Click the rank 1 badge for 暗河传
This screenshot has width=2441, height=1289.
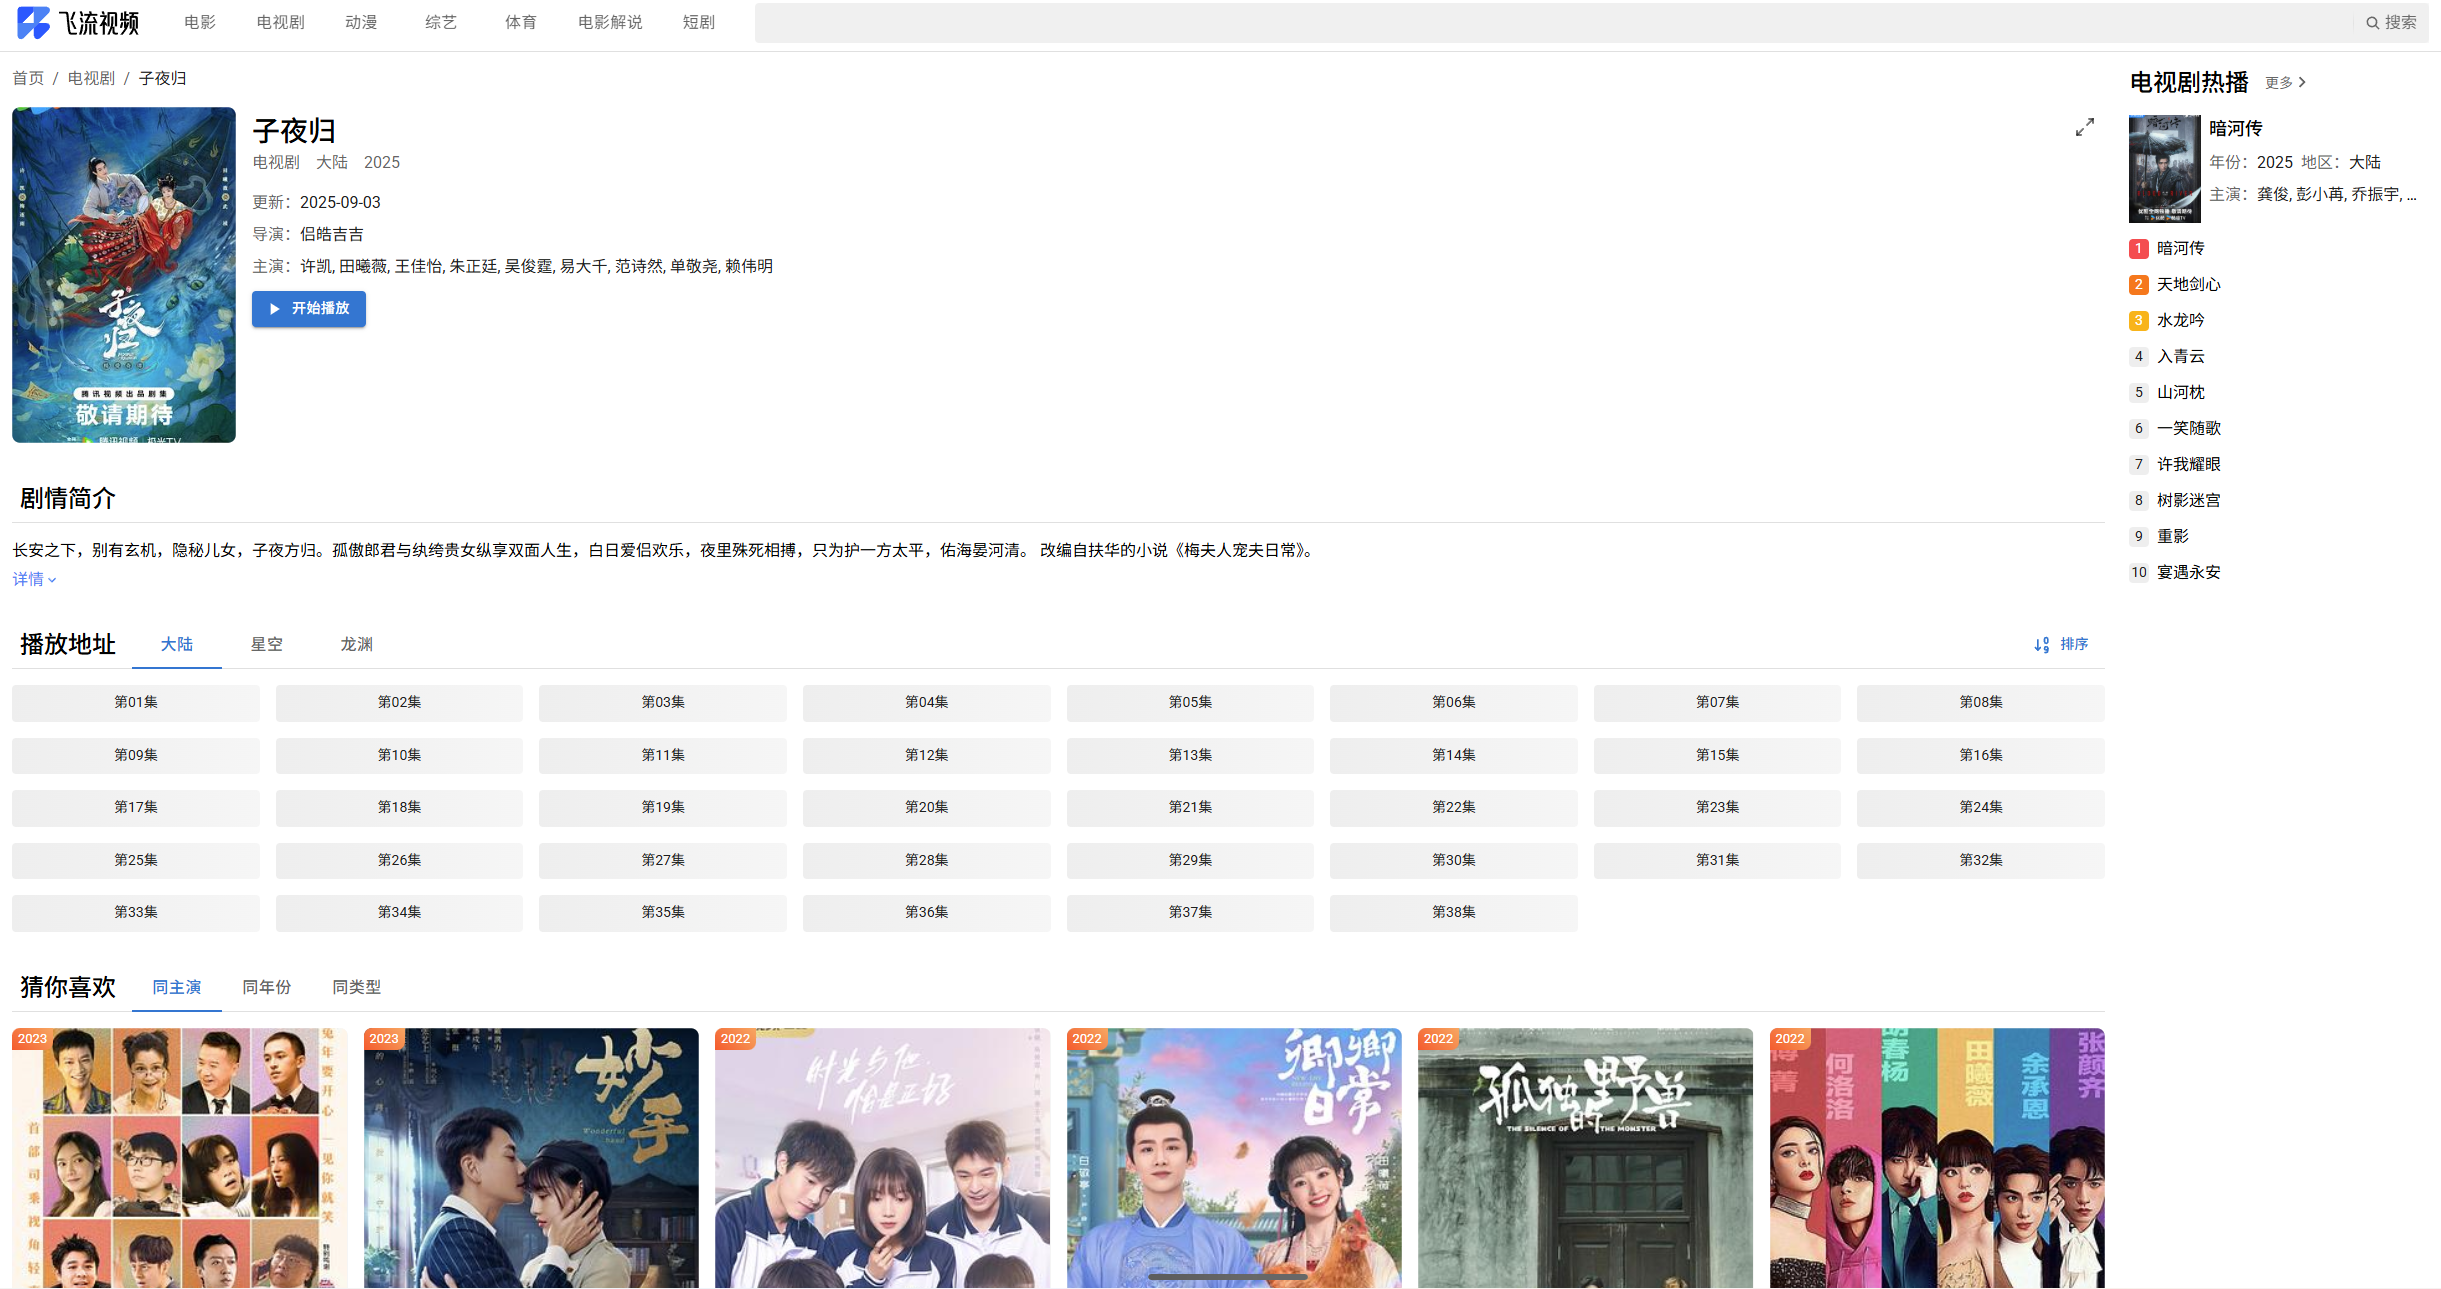[2138, 249]
